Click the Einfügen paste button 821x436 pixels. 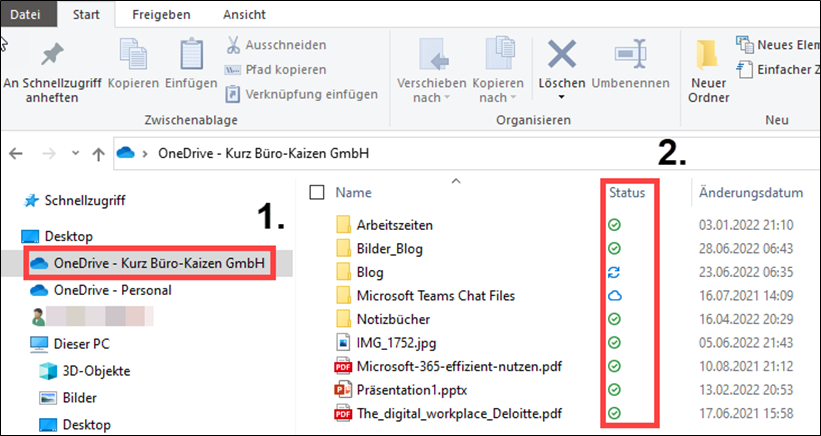[191, 64]
